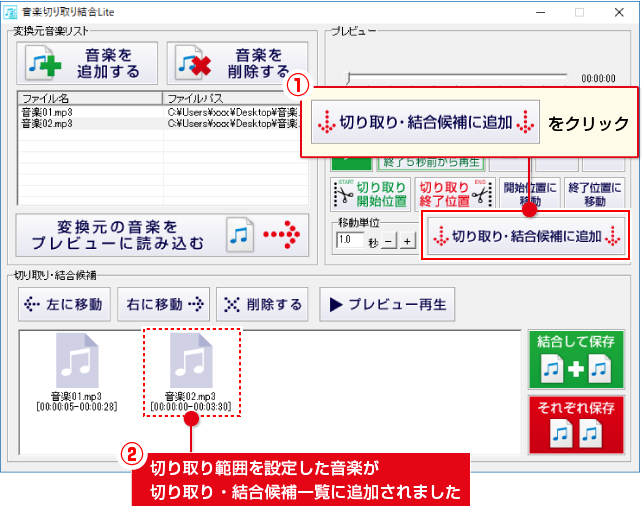Add to candidates via 切り取り・結合候補に追加
This screenshot has width=642, height=508.
coord(526,236)
